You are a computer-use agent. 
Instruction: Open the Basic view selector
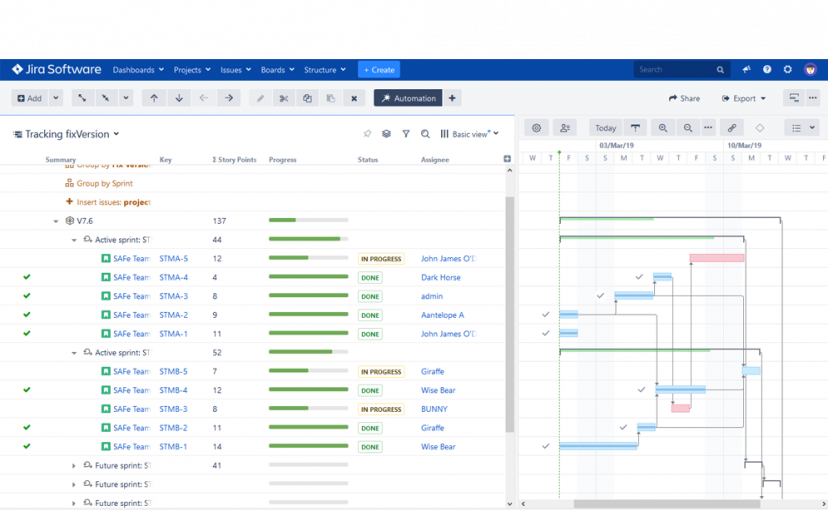(469, 134)
